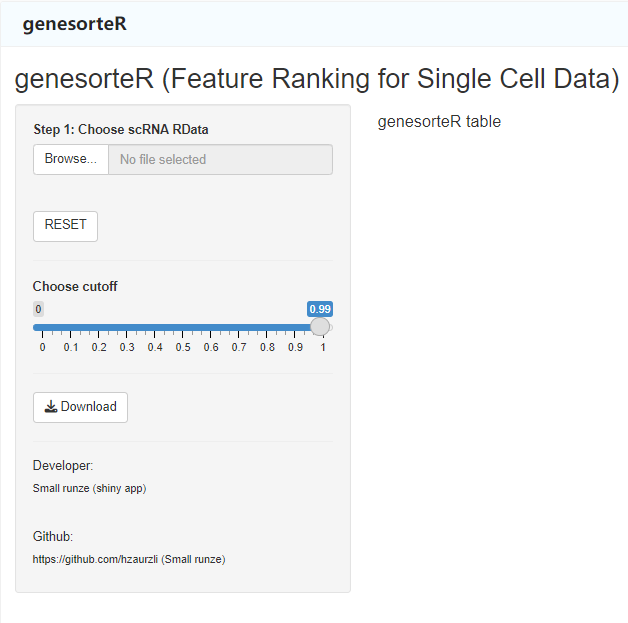
Task: Click the Choose cutoff label
Action: [x=75, y=286]
